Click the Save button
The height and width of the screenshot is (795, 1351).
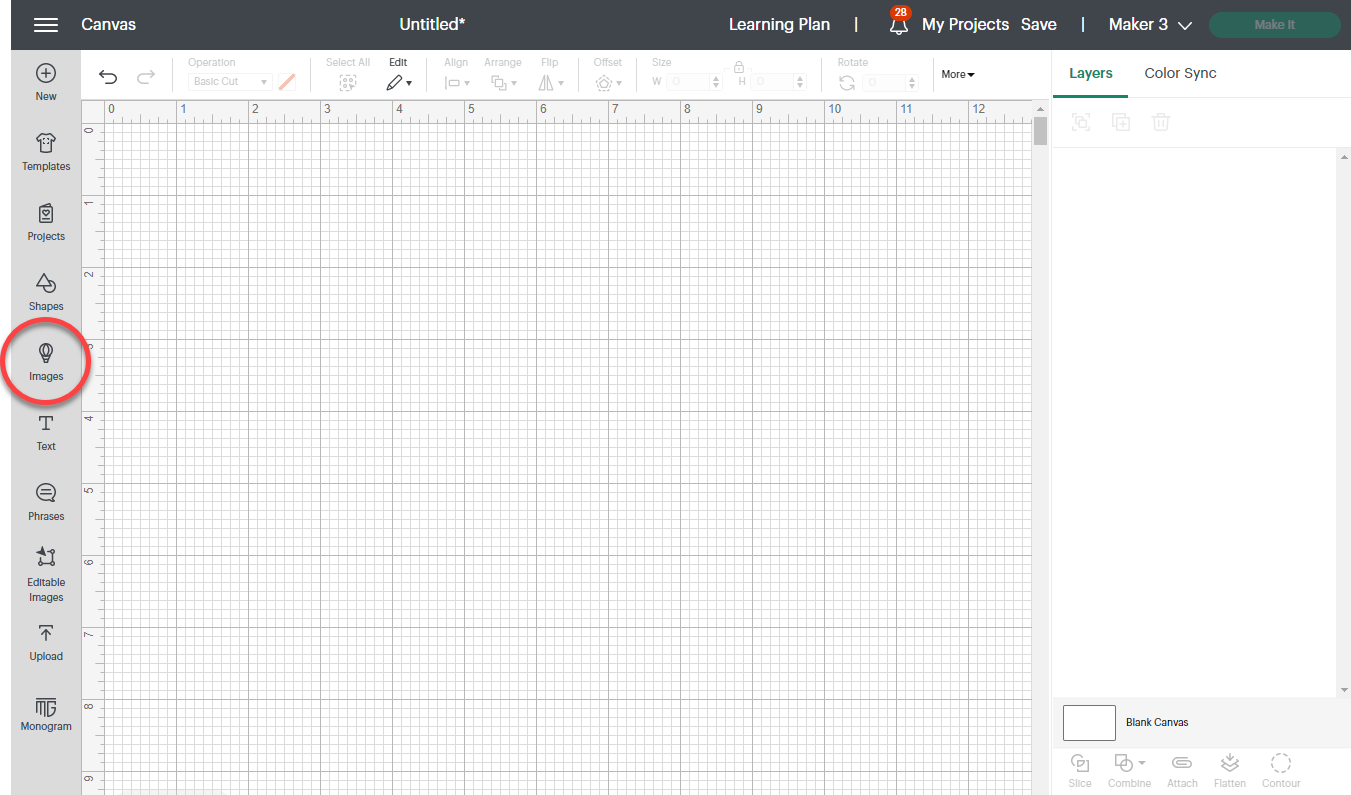tap(1038, 25)
